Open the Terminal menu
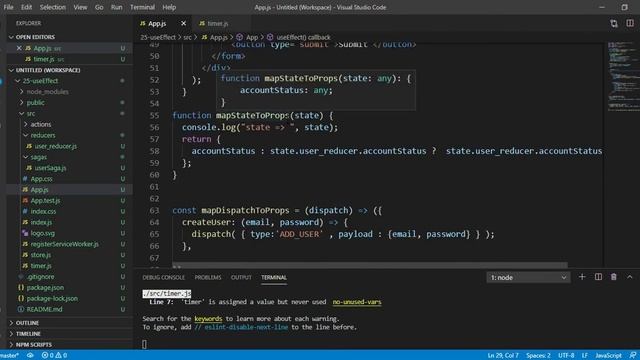 [142, 7]
